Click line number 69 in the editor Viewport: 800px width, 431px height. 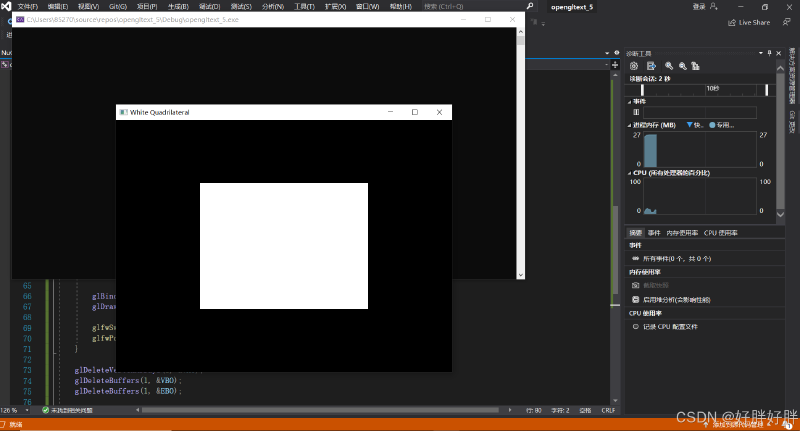(27, 328)
